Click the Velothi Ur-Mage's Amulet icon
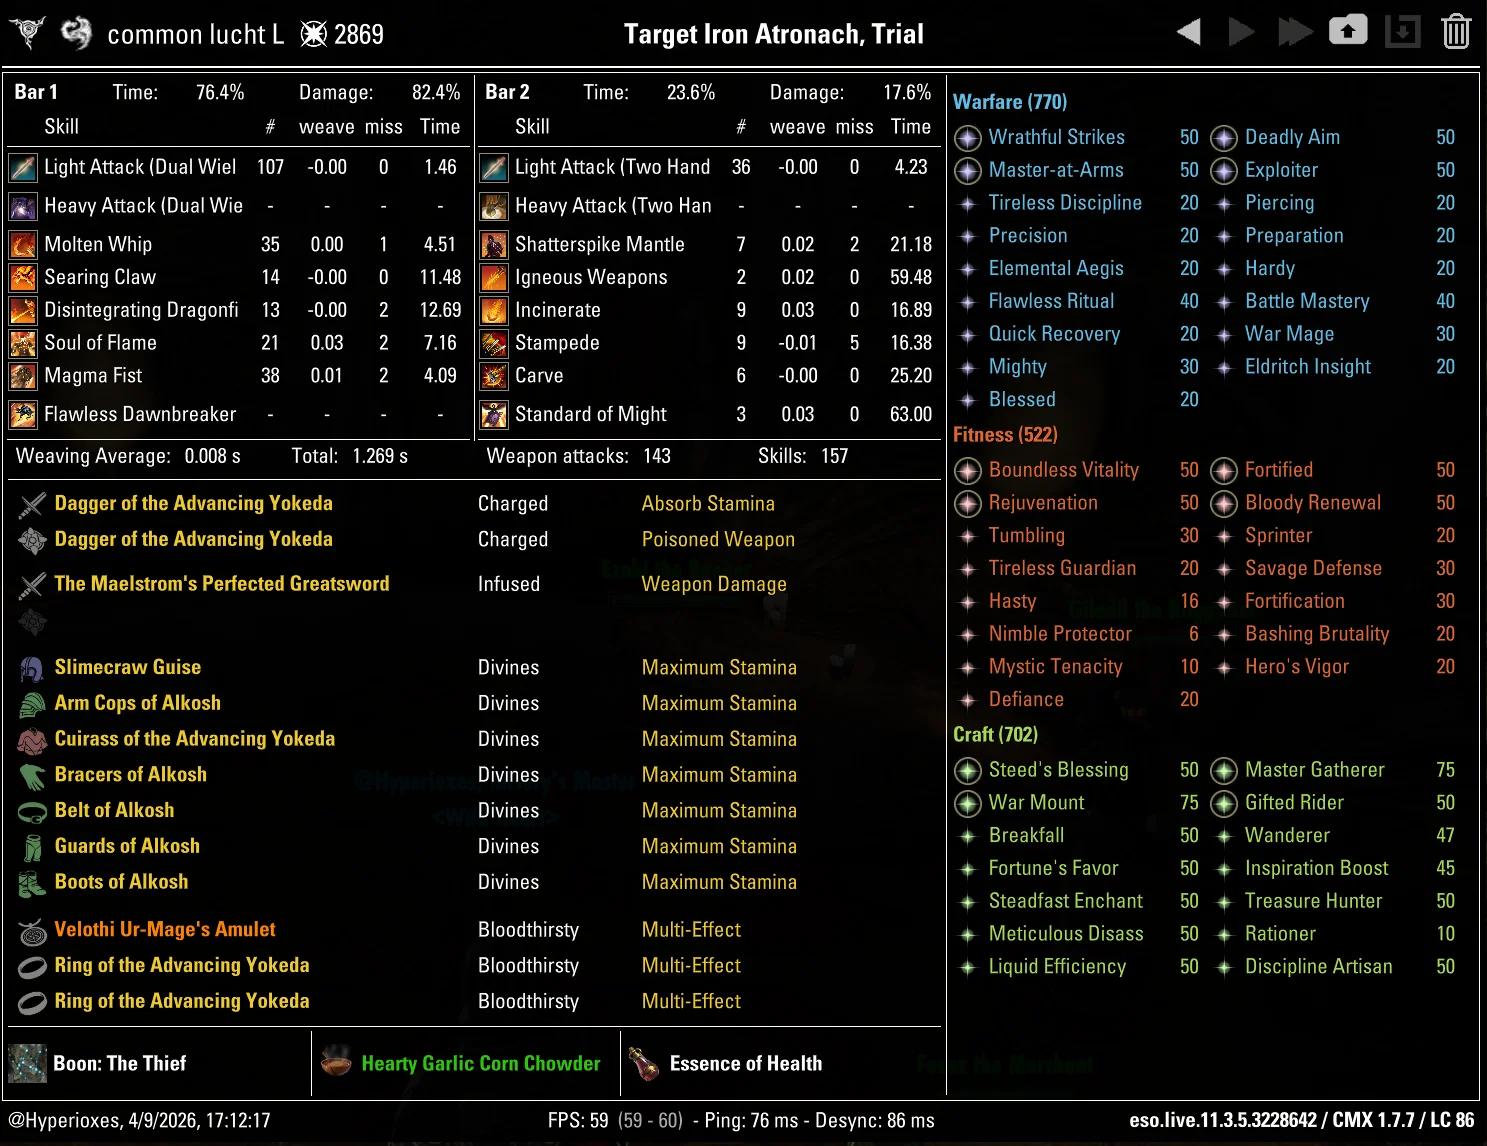The width and height of the screenshot is (1487, 1146). (x=31, y=929)
